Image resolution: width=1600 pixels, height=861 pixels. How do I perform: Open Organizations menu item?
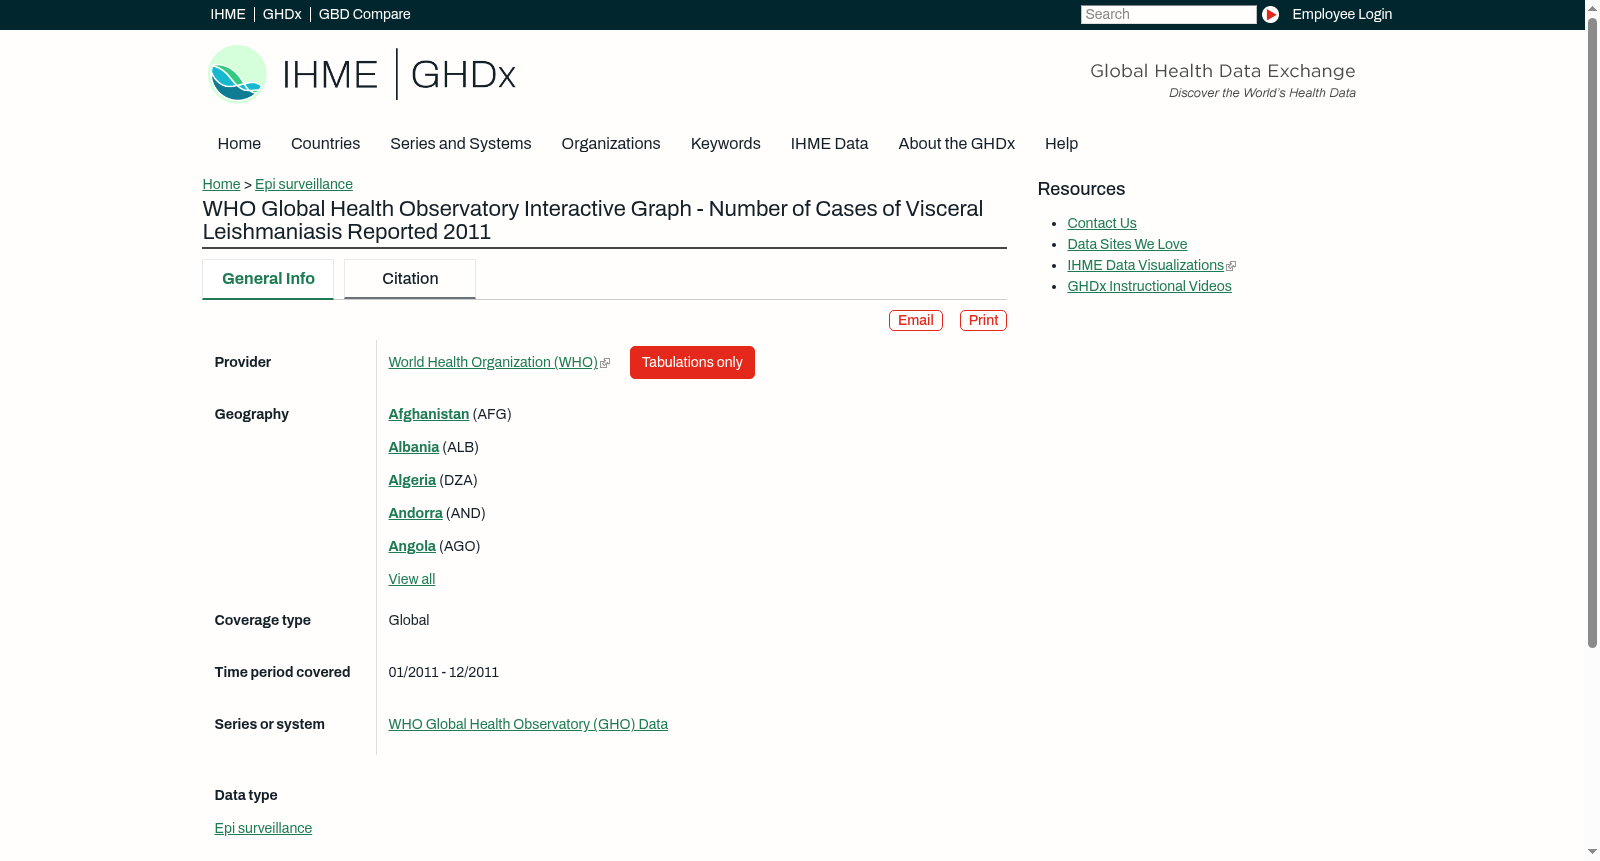(611, 144)
